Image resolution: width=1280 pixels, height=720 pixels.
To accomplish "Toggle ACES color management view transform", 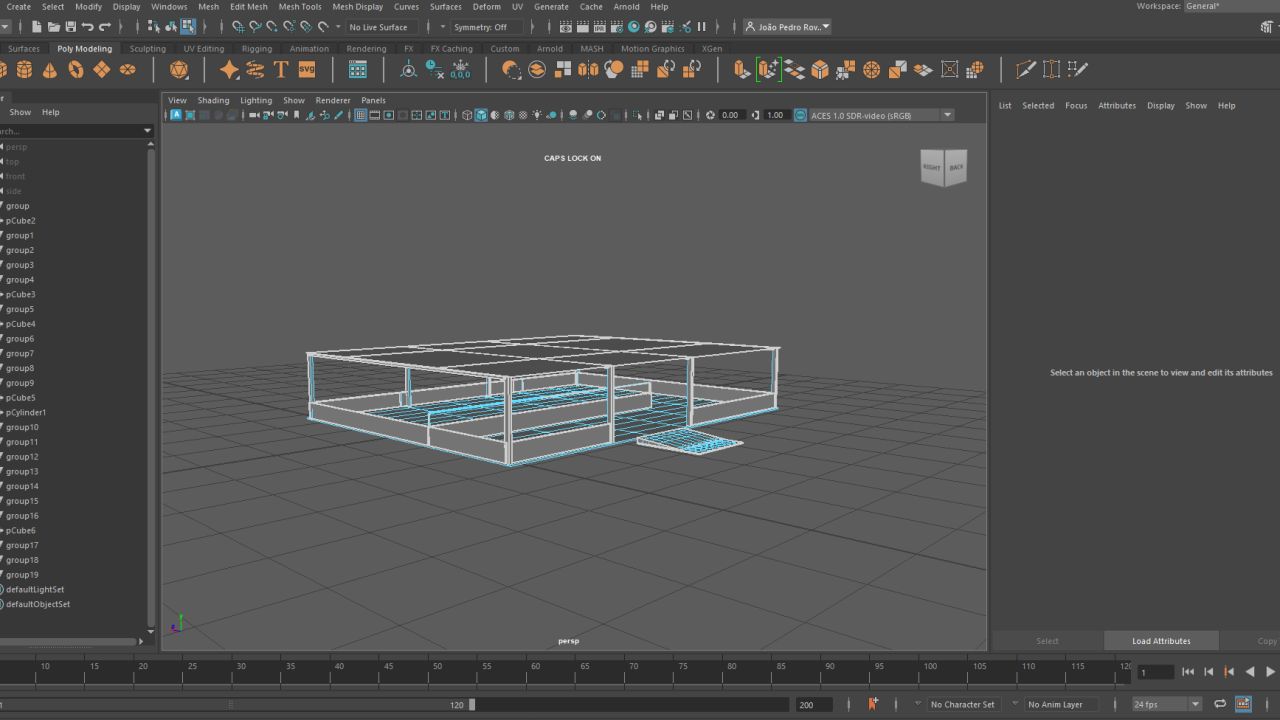I will pyautogui.click(x=800, y=115).
